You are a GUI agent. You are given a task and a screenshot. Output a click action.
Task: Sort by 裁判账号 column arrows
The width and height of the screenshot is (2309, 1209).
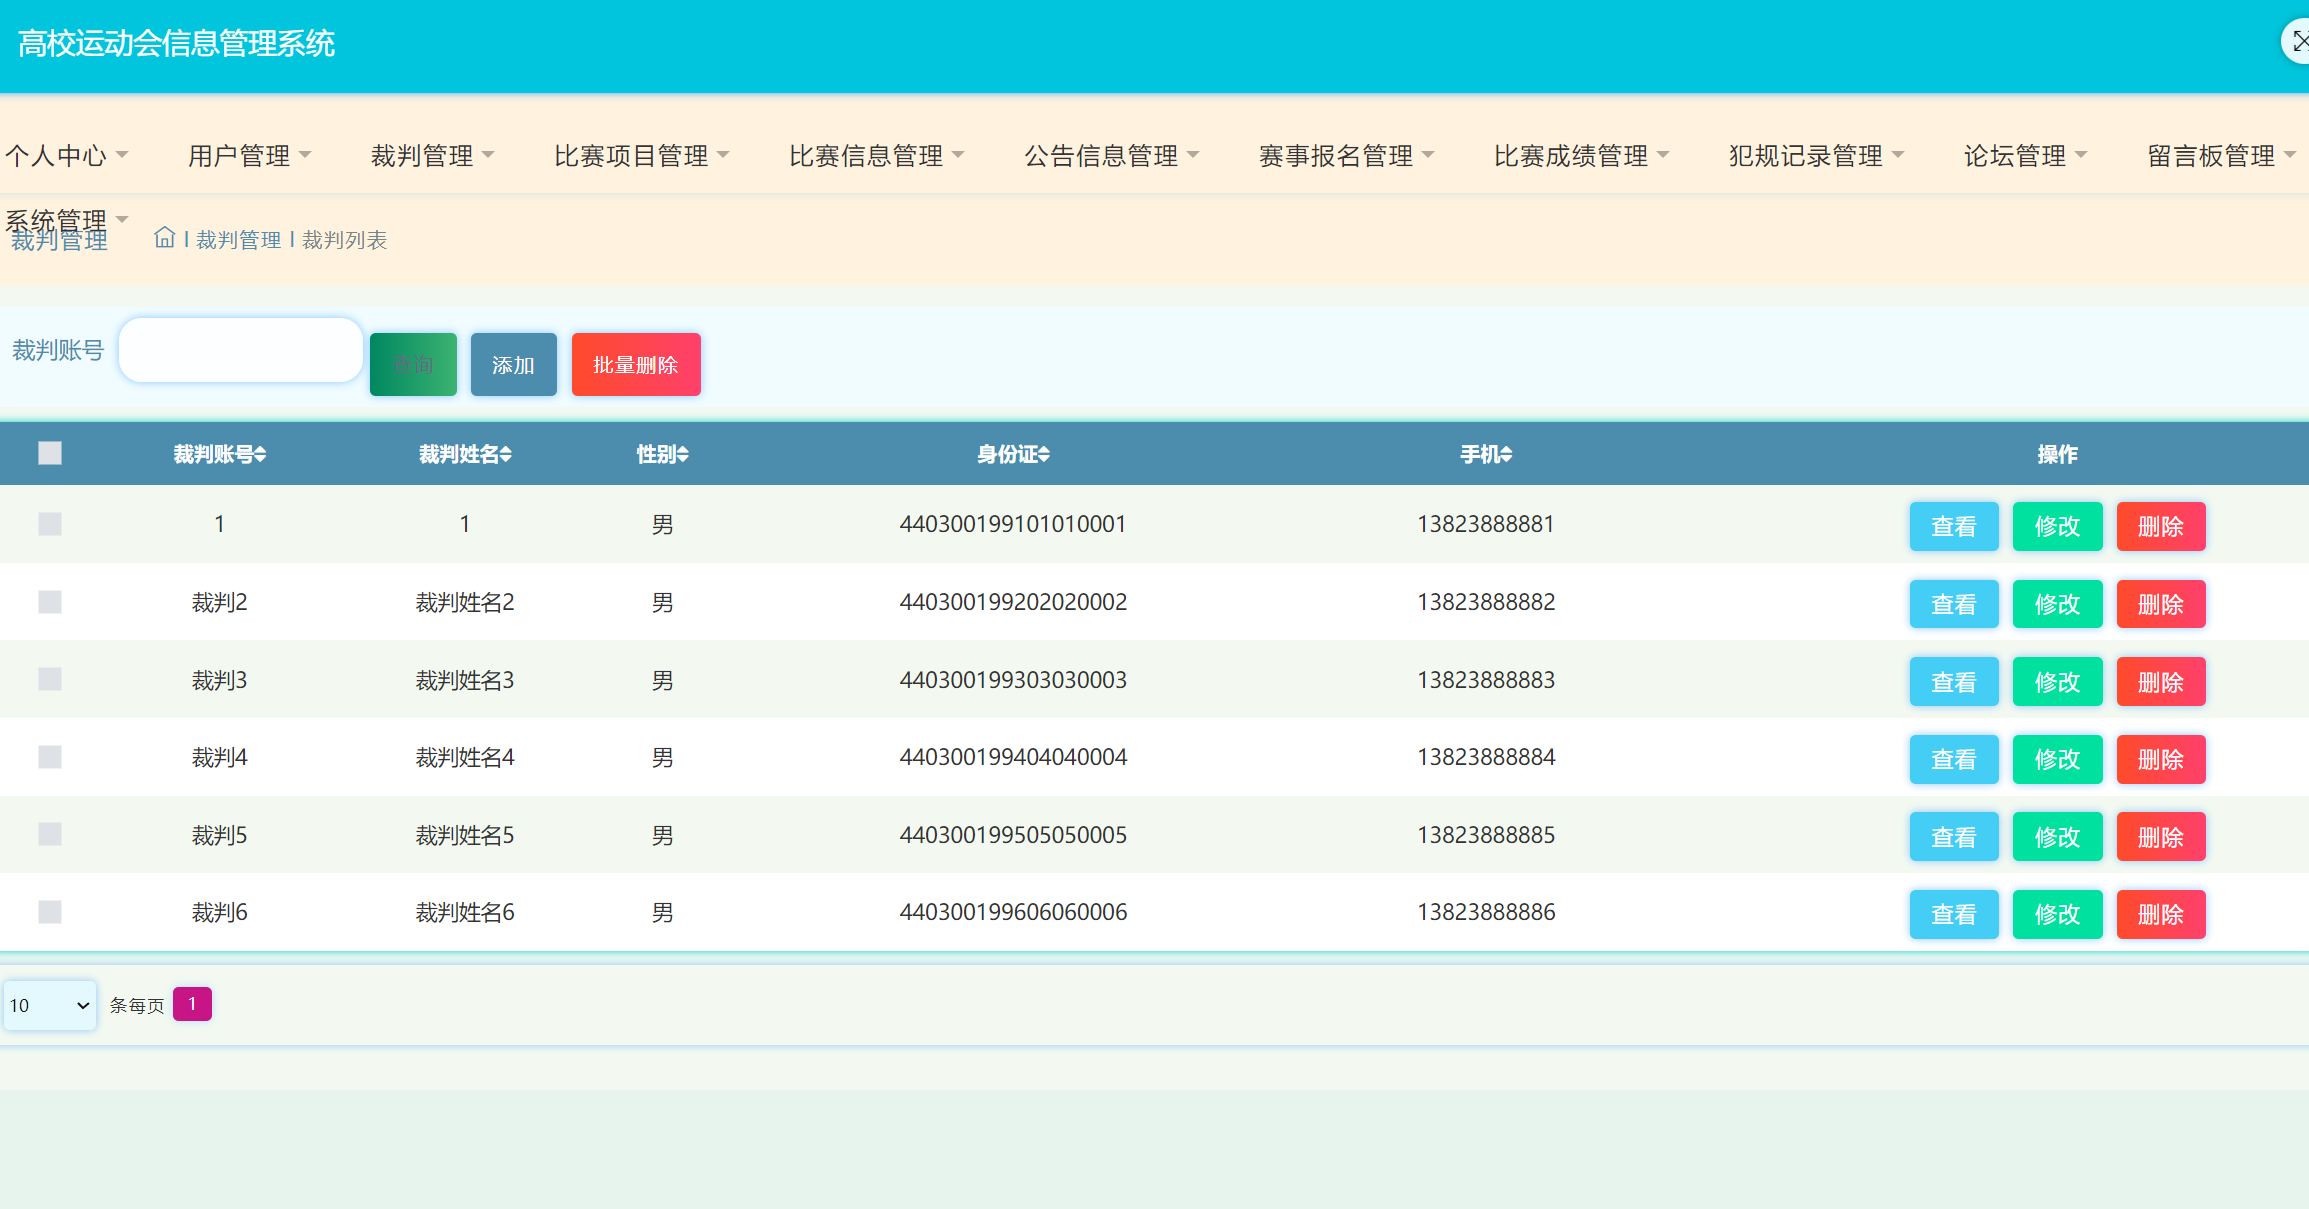[260, 455]
